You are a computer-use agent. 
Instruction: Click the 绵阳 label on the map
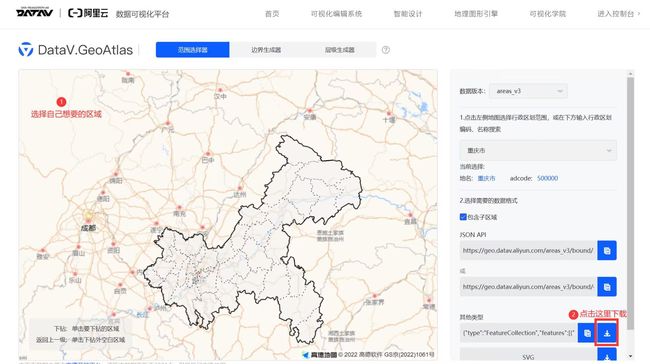tap(116, 181)
